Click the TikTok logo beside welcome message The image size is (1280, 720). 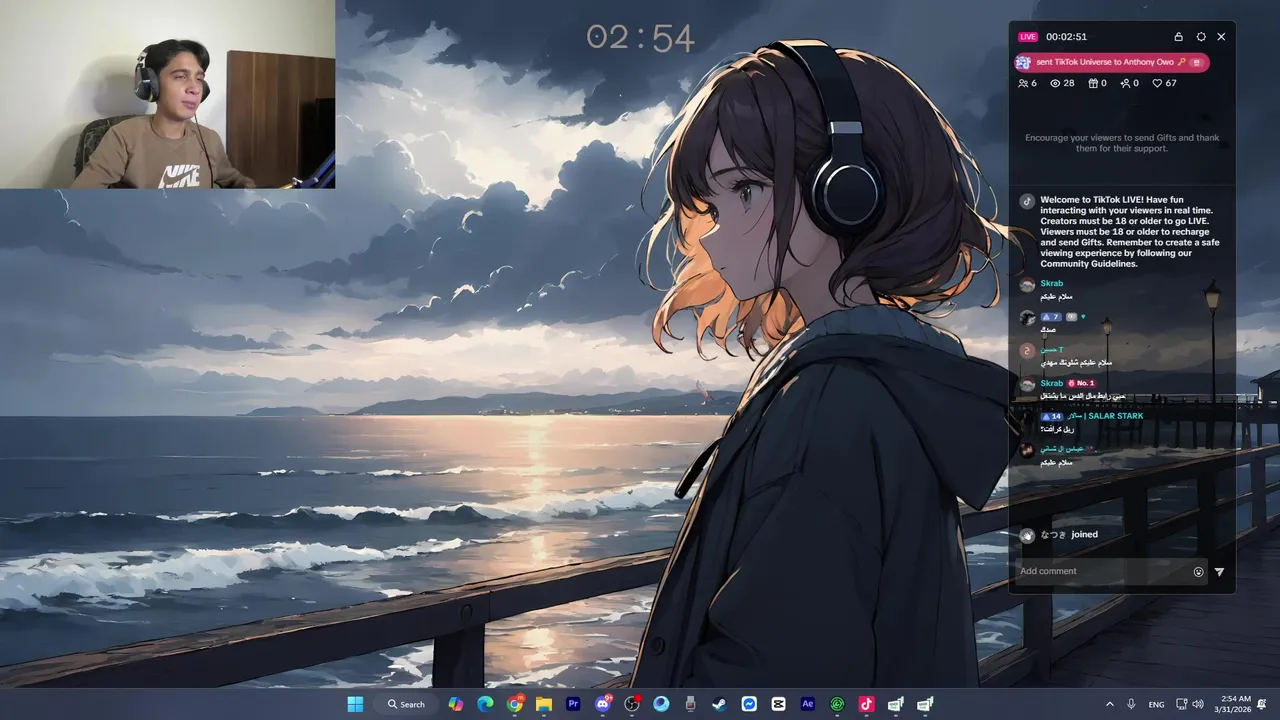(x=1026, y=201)
